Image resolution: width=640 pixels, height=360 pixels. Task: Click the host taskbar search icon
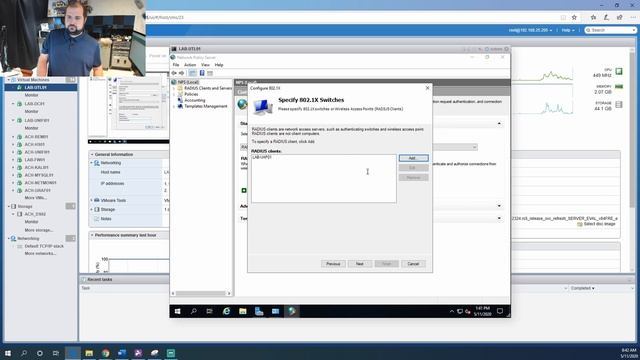tap(24, 353)
